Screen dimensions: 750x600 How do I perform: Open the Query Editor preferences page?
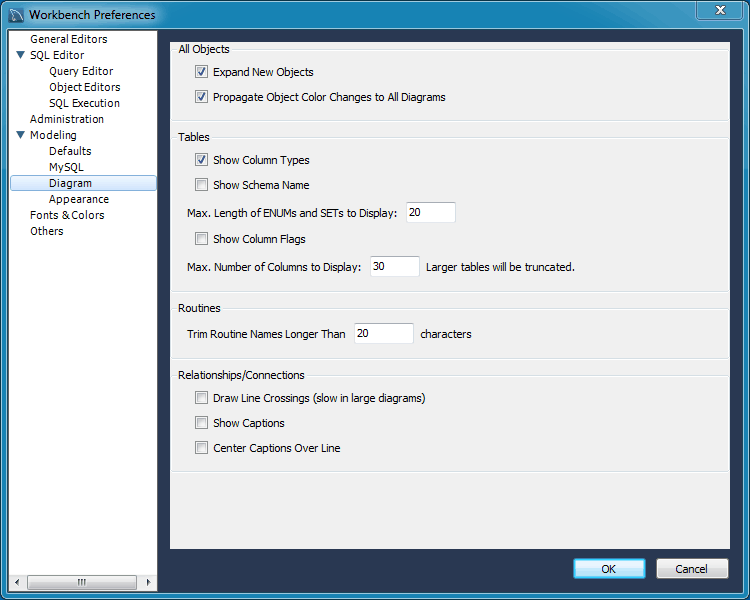click(81, 71)
